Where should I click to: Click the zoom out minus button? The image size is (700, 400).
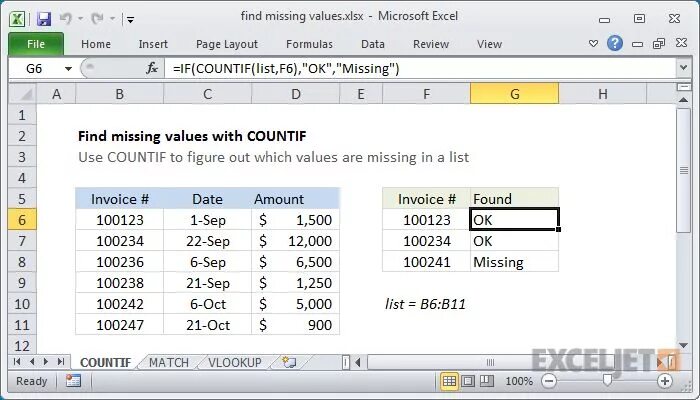[x=549, y=381]
